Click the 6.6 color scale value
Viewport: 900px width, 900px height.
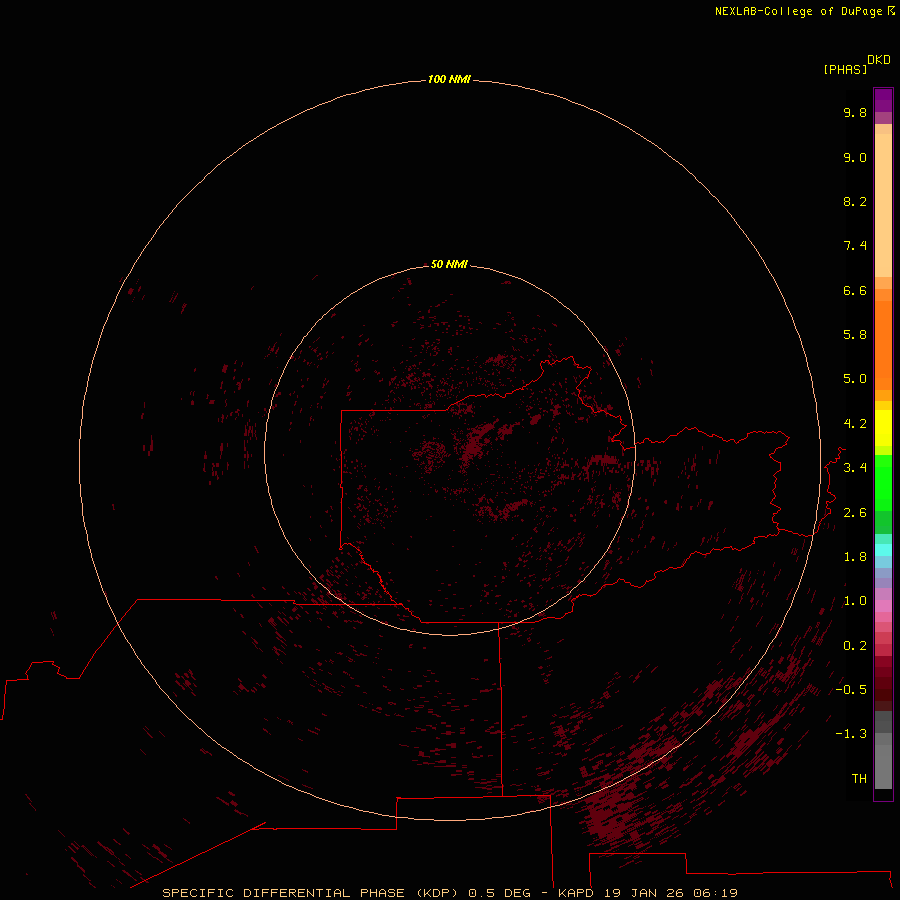[855, 290]
